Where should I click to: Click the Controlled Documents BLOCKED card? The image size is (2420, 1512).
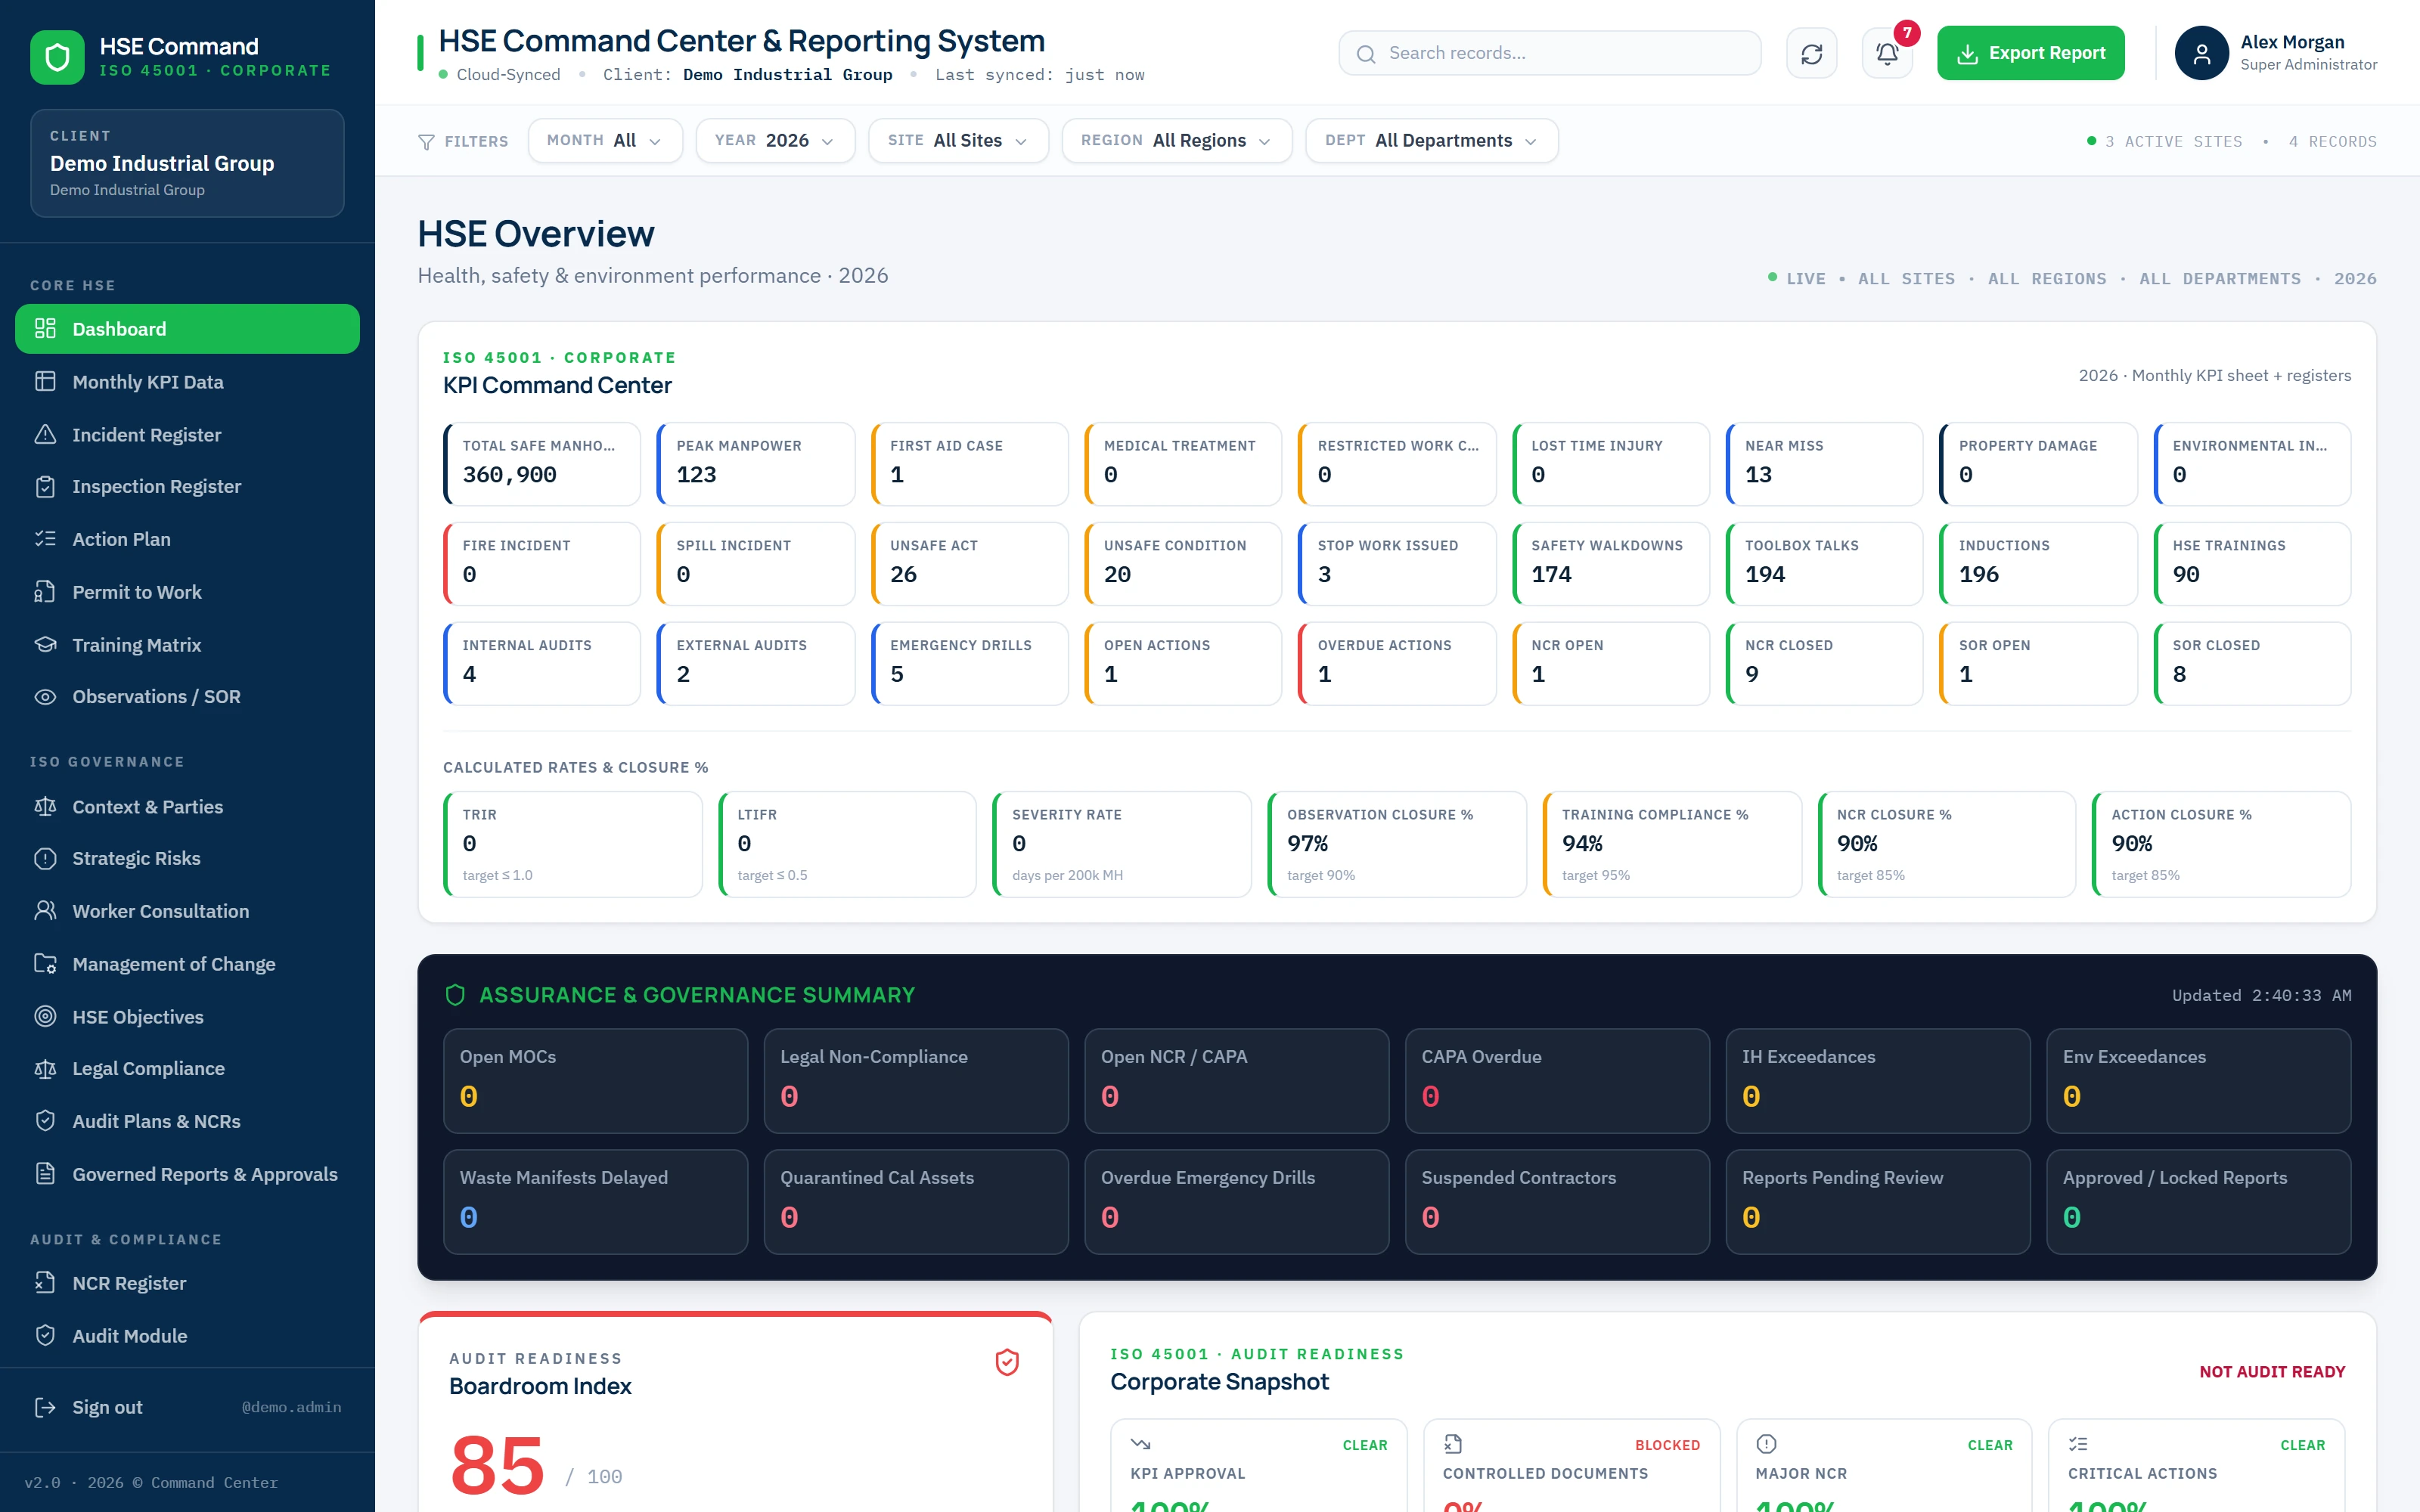(x=1571, y=1466)
